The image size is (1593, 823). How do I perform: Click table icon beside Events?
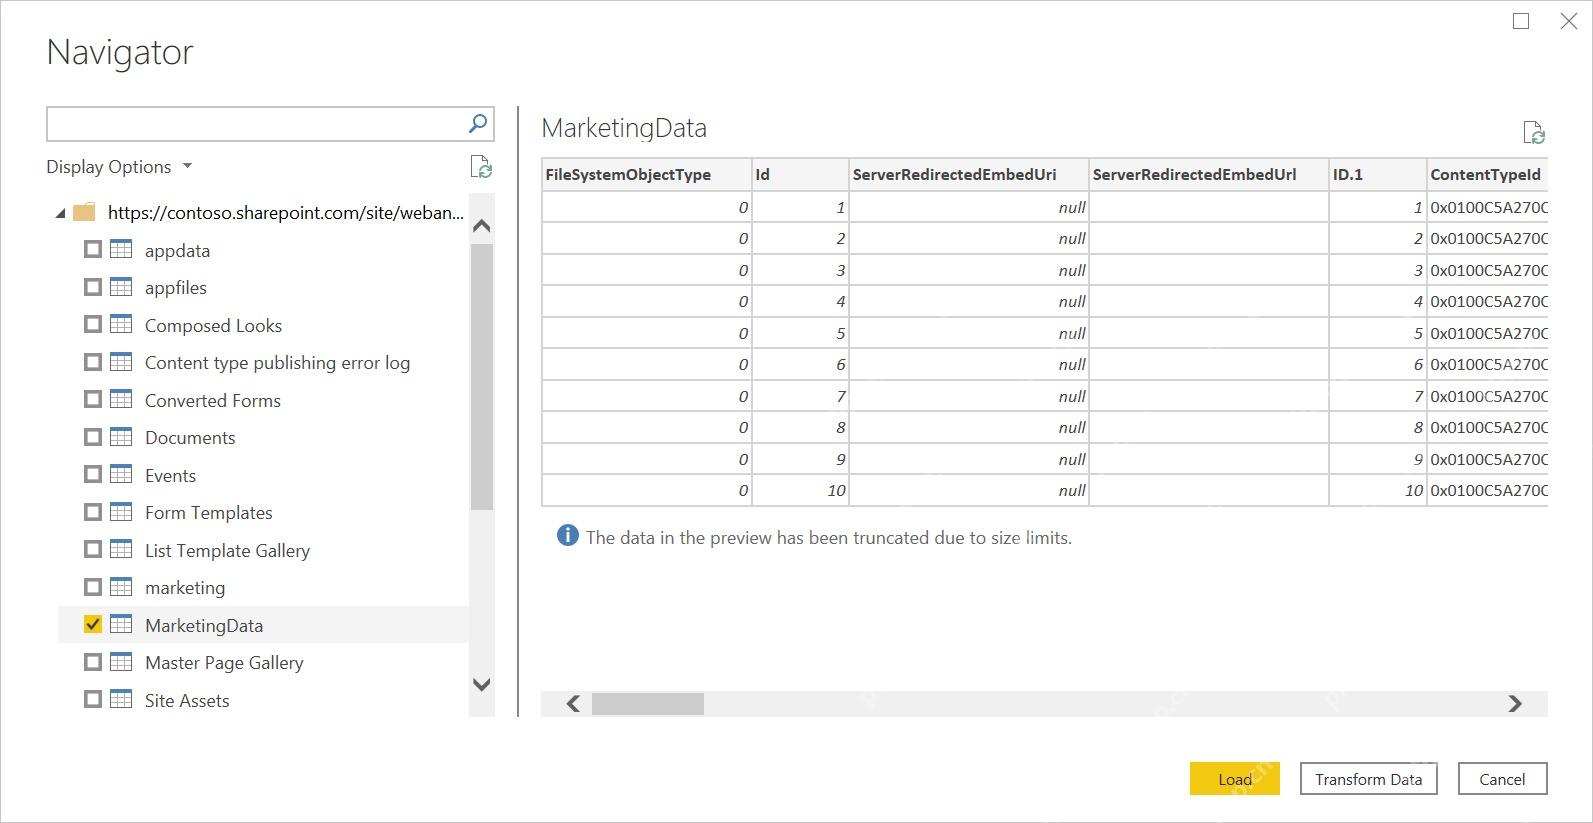[121, 474]
